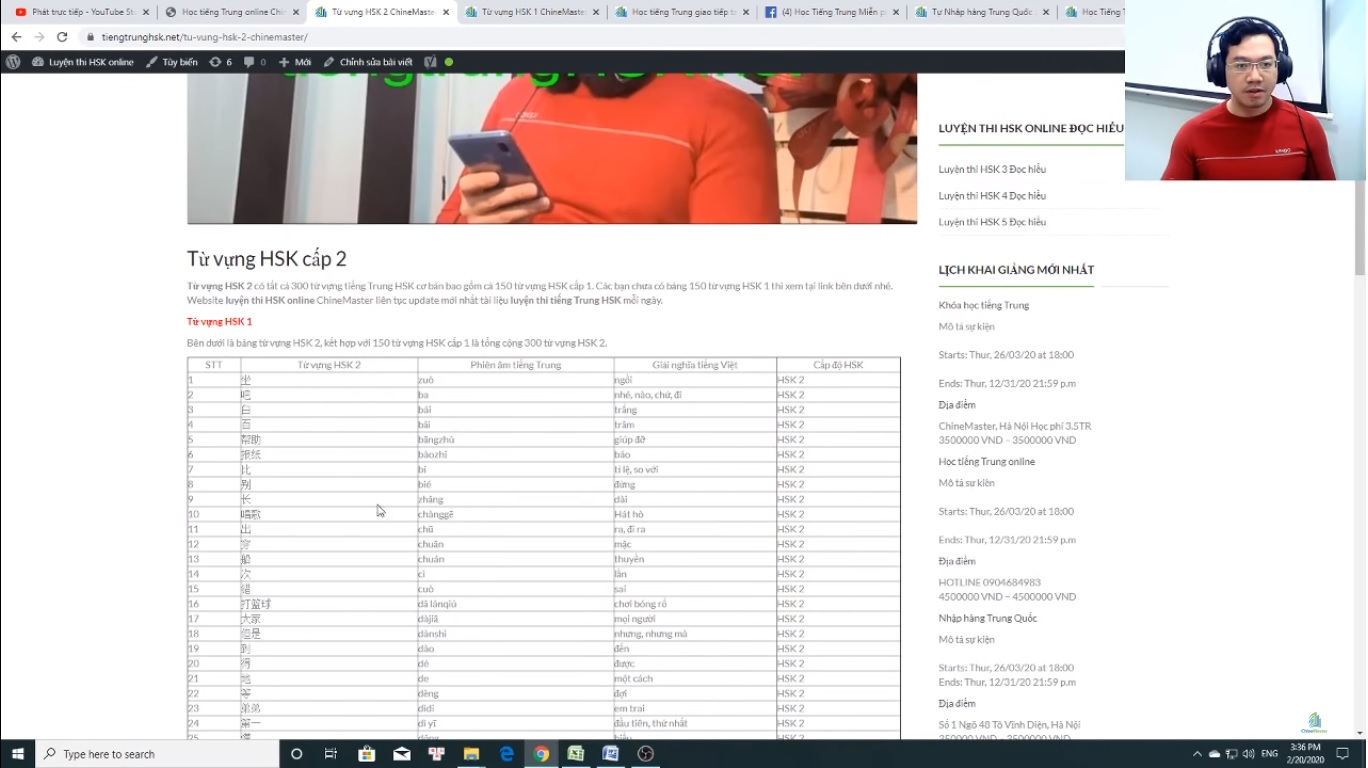Open Excel from the taskbar
Image resolution: width=1368 pixels, height=768 pixels.
coord(576,754)
